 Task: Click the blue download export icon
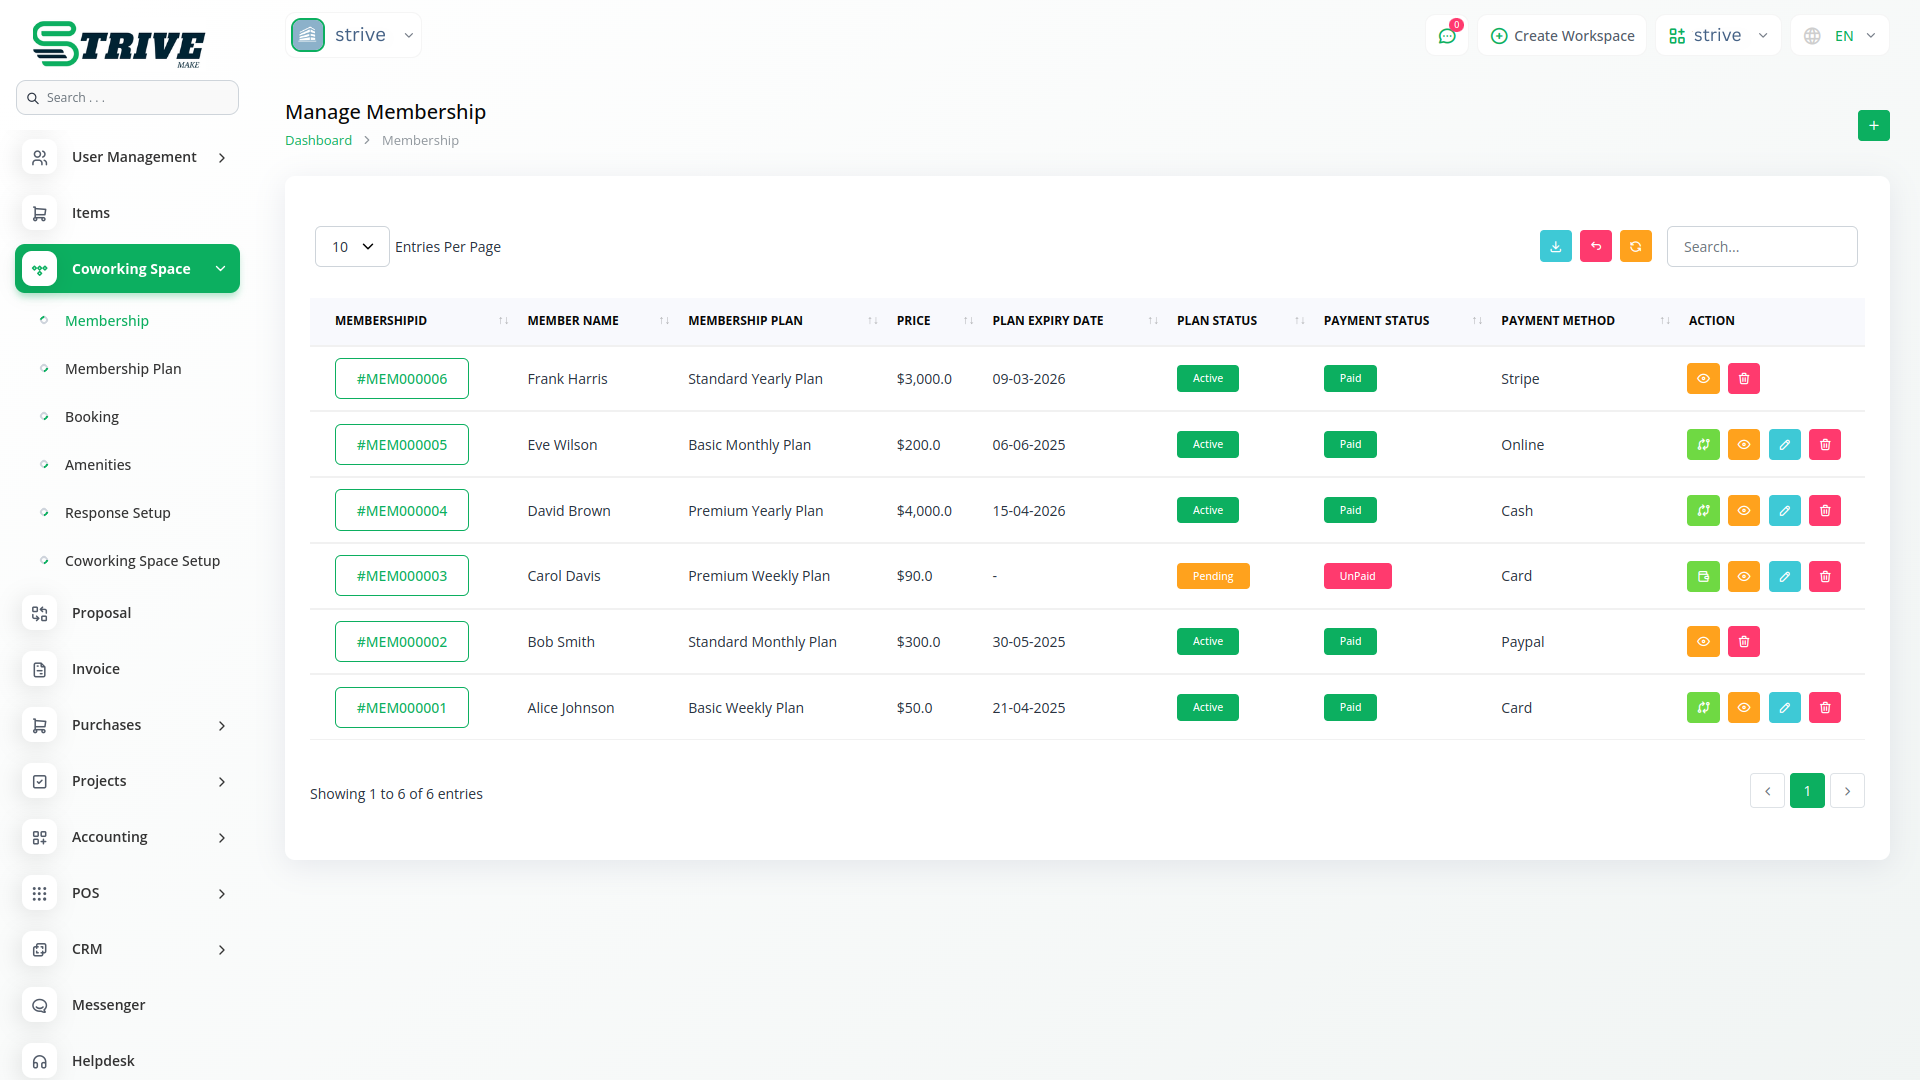point(1555,246)
